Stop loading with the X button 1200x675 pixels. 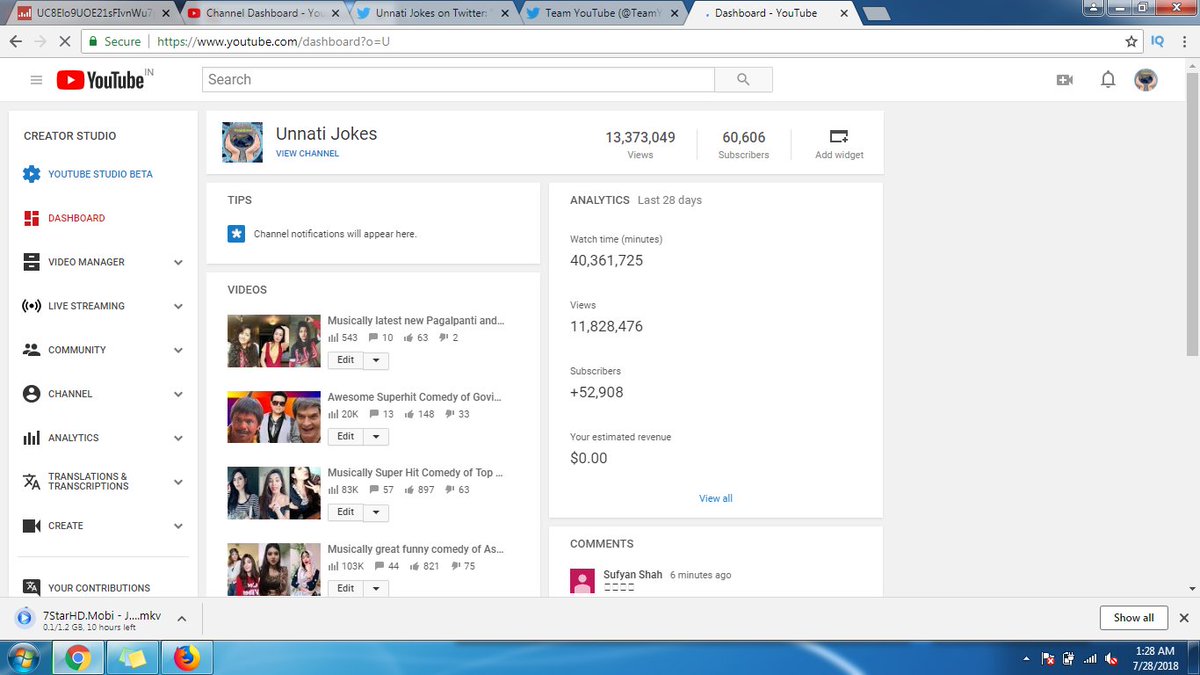point(65,42)
